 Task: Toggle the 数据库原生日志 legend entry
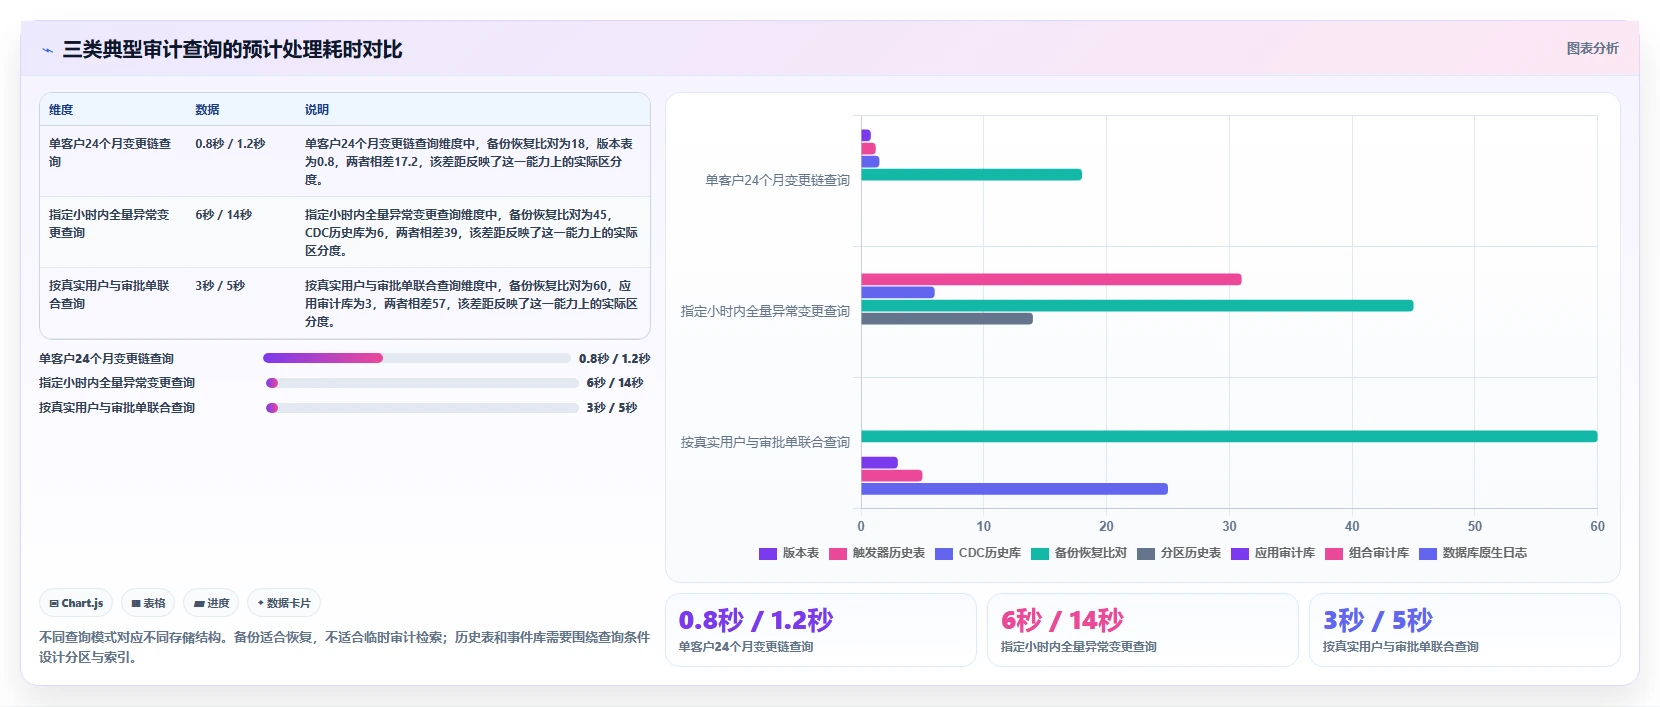1473,553
